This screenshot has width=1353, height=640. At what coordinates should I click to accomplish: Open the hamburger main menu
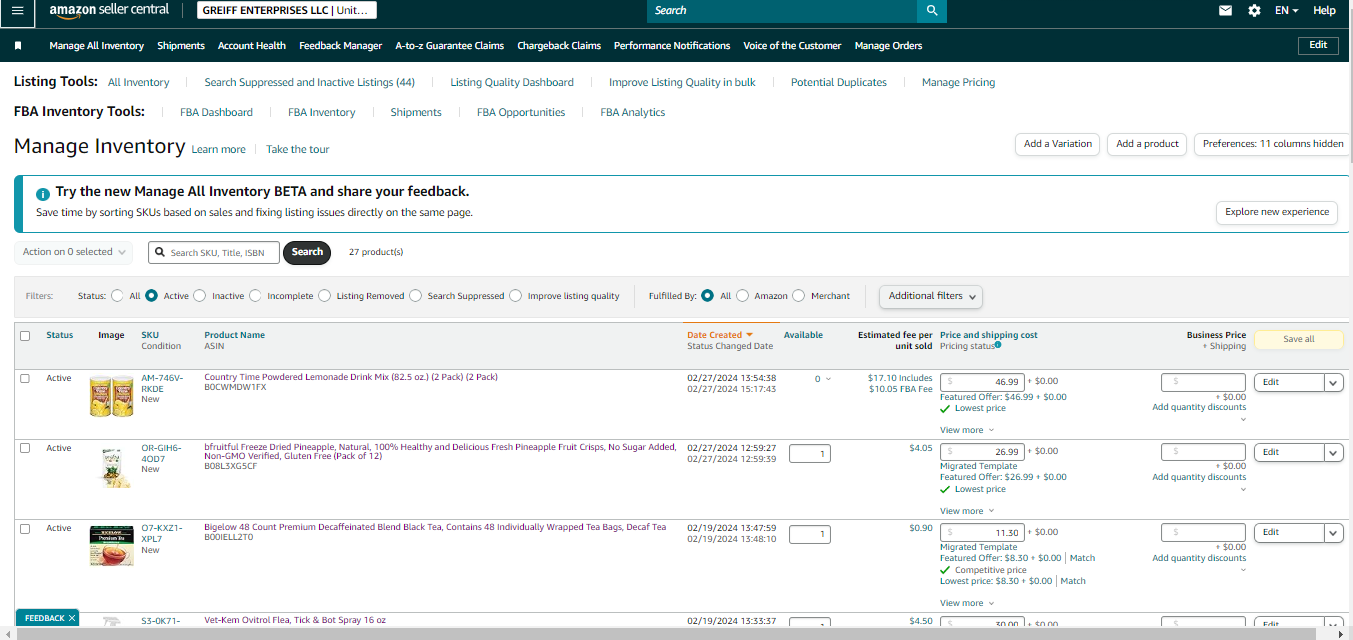tap(17, 10)
